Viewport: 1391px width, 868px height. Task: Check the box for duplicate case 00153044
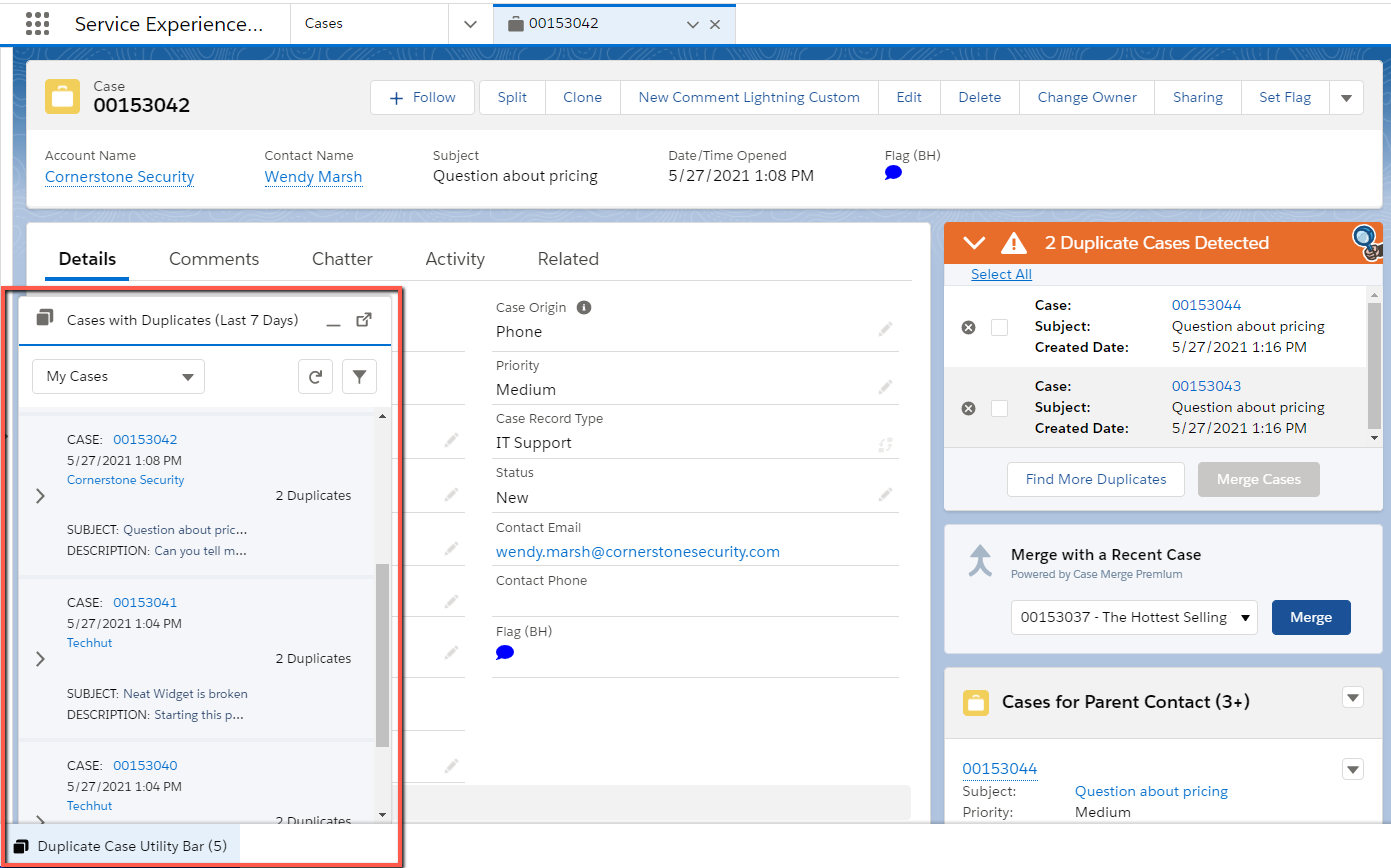click(999, 327)
